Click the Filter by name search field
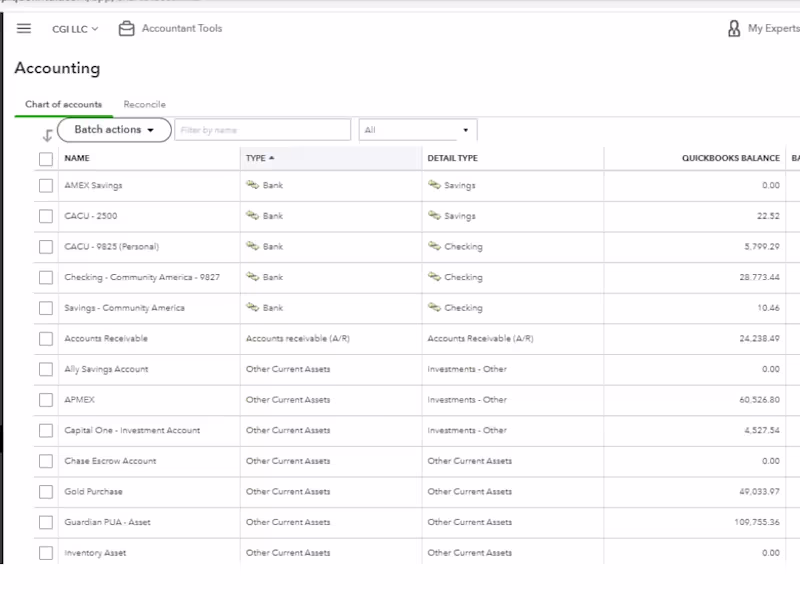This screenshot has height=600, width=800. pos(262,130)
